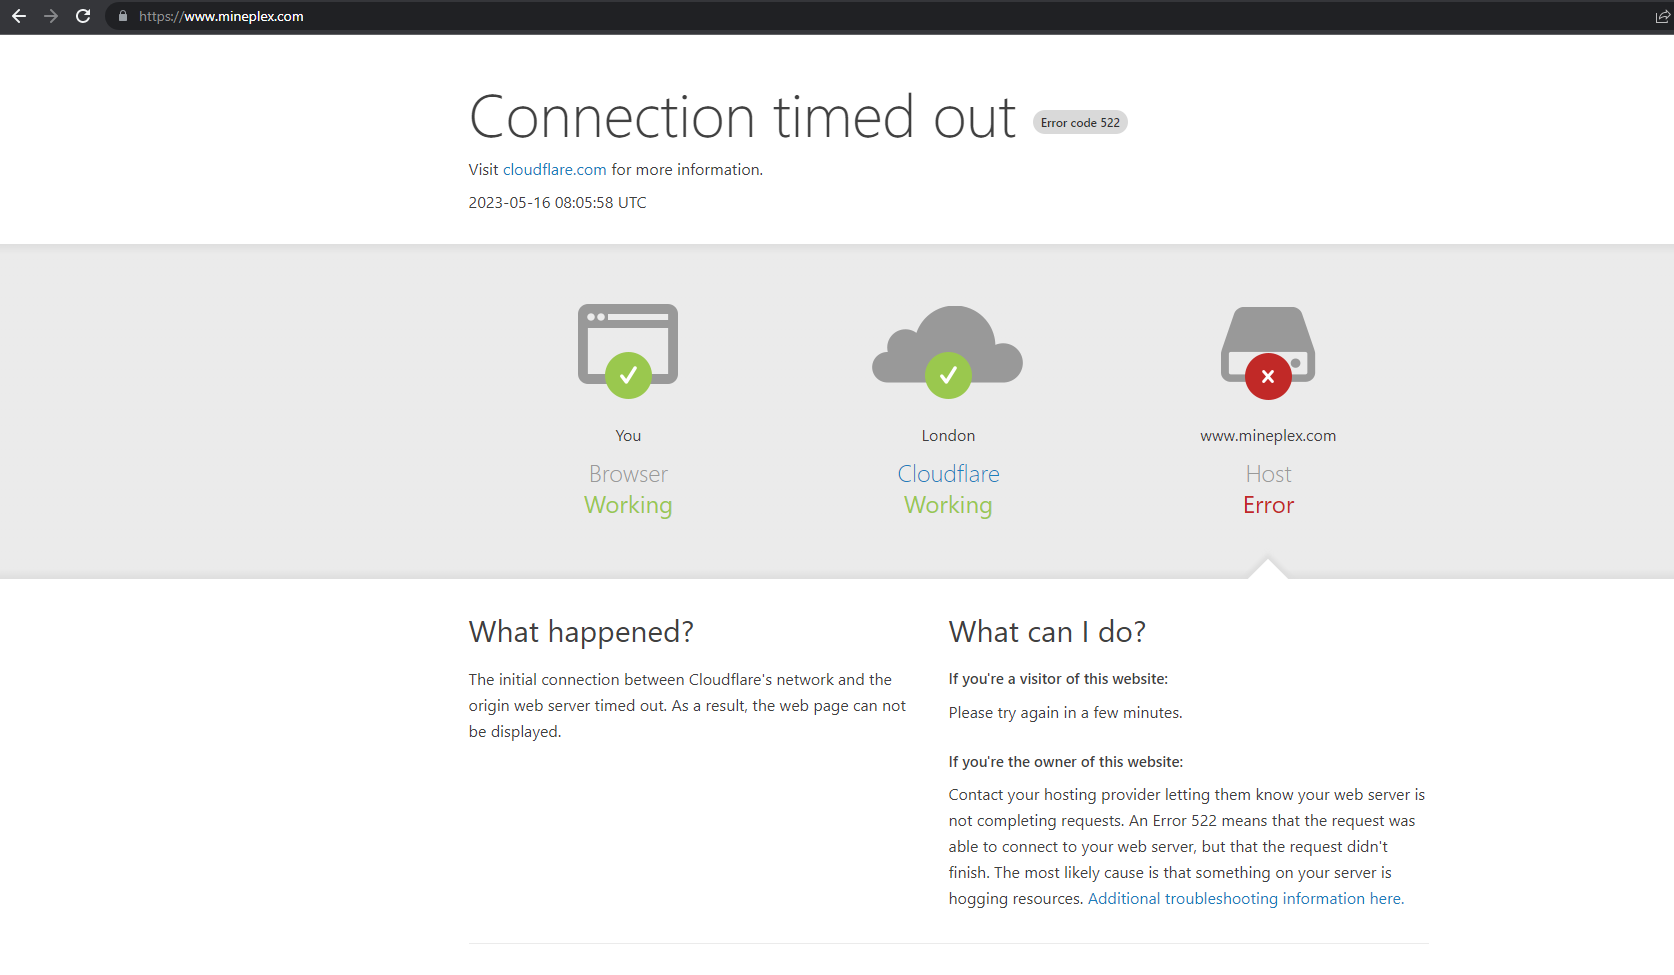Click the green 'Working' status under Cloudflare
Image resolution: width=1674 pixels, height=975 pixels.
[948, 505]
